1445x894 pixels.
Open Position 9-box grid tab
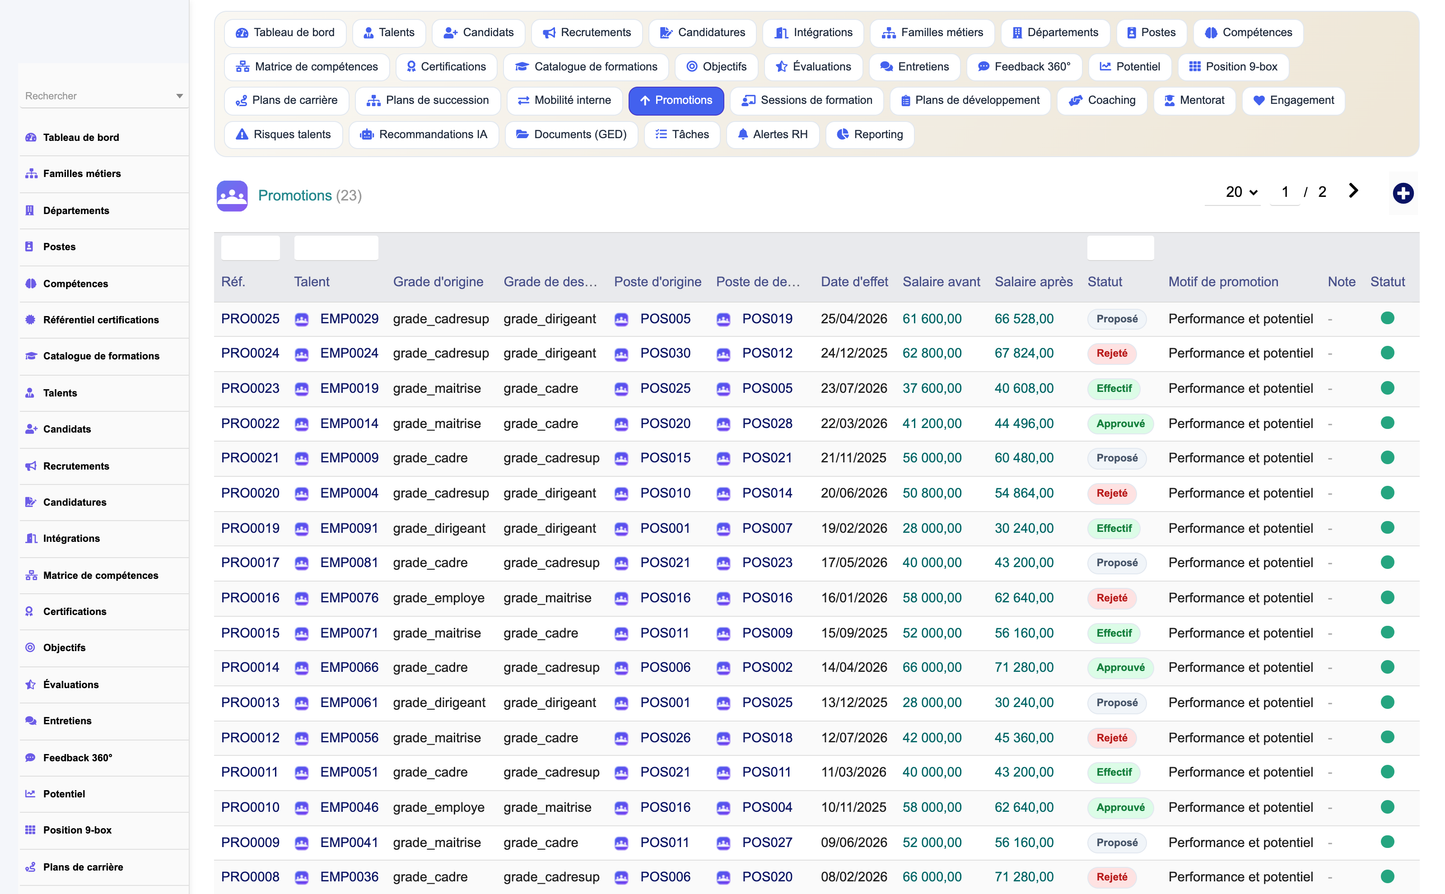[x=1233, y=67]
